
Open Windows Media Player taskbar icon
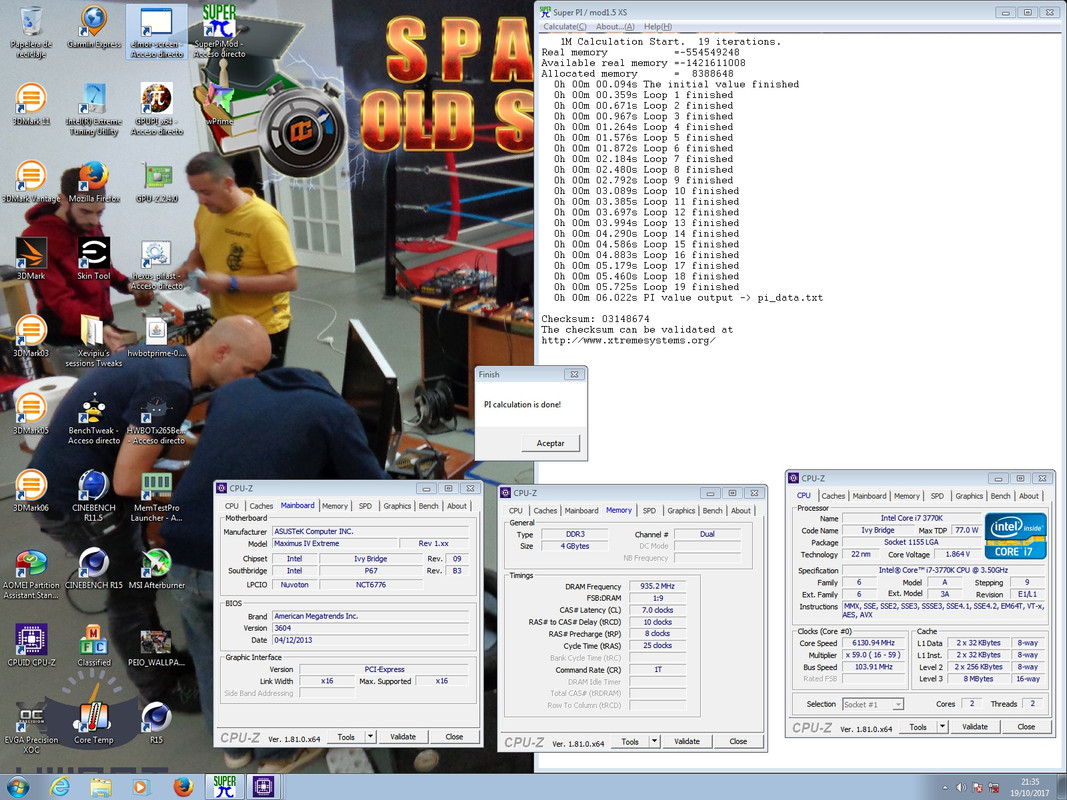click(x=141, y=787)
